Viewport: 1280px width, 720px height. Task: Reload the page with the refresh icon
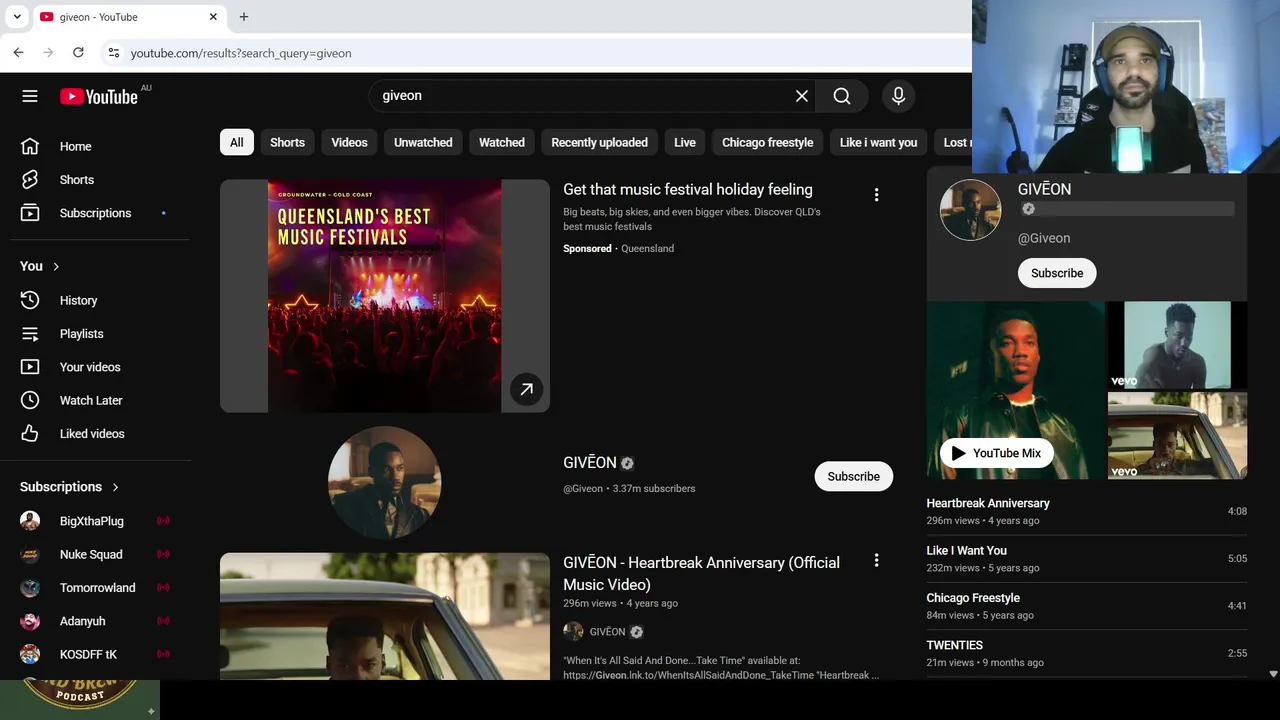[x=78, y=53]
